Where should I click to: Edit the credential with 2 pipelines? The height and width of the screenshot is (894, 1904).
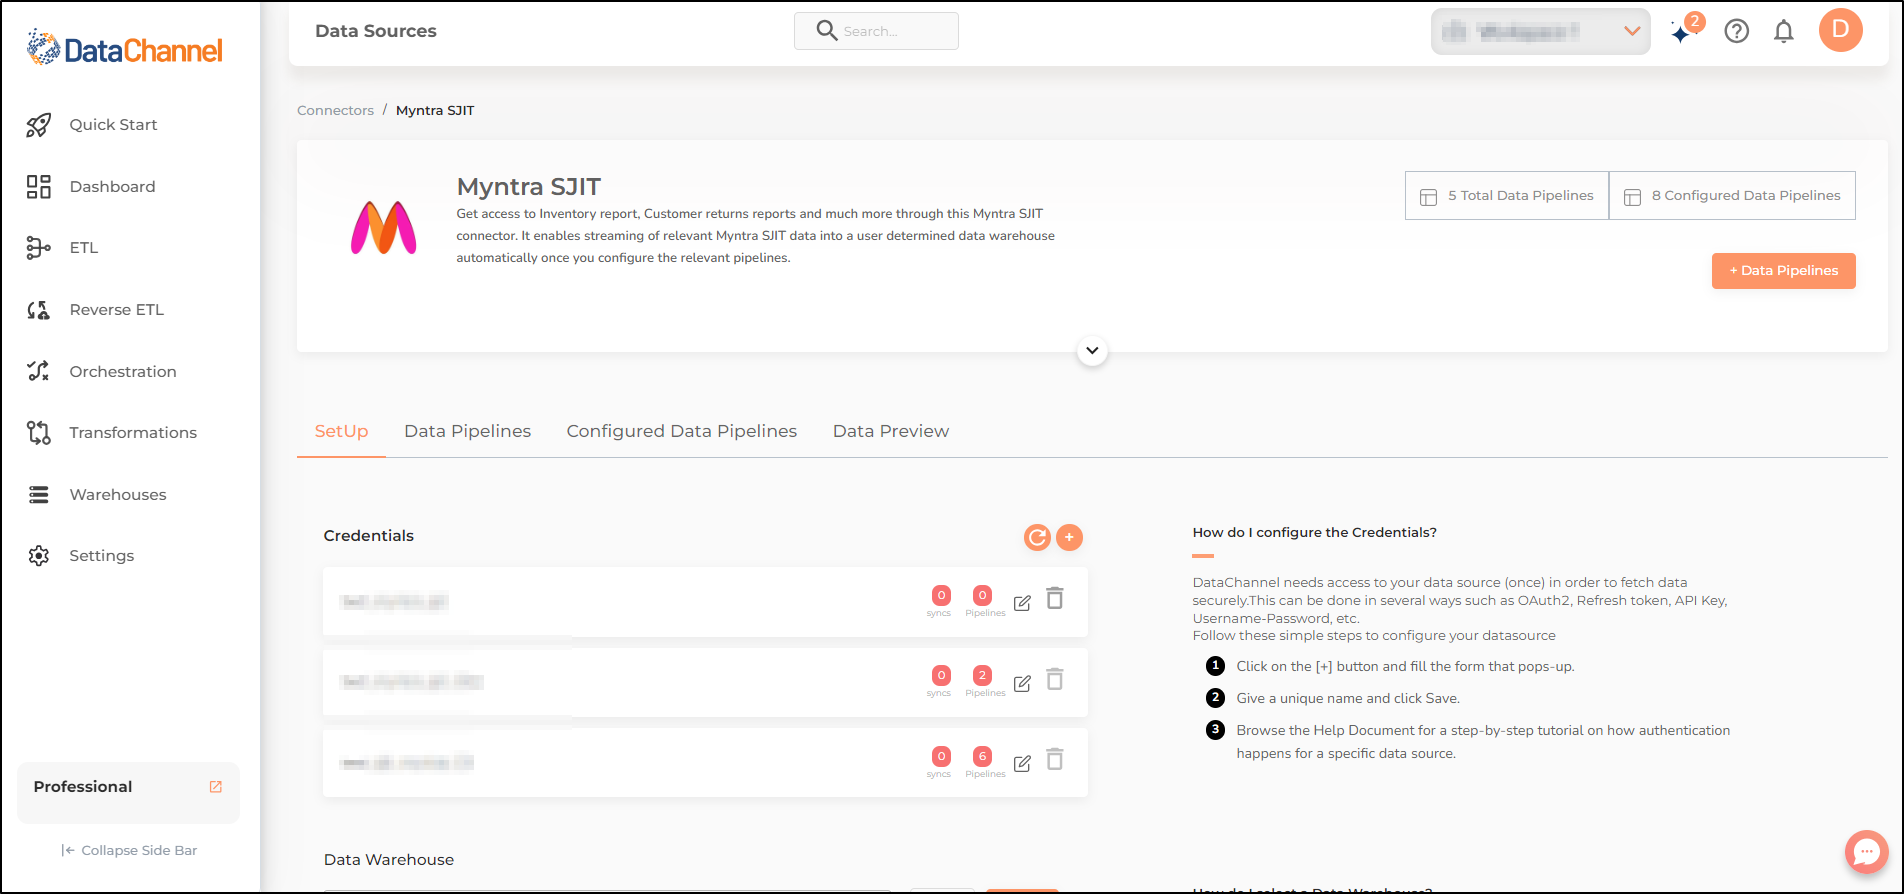tap(1022, 684)
